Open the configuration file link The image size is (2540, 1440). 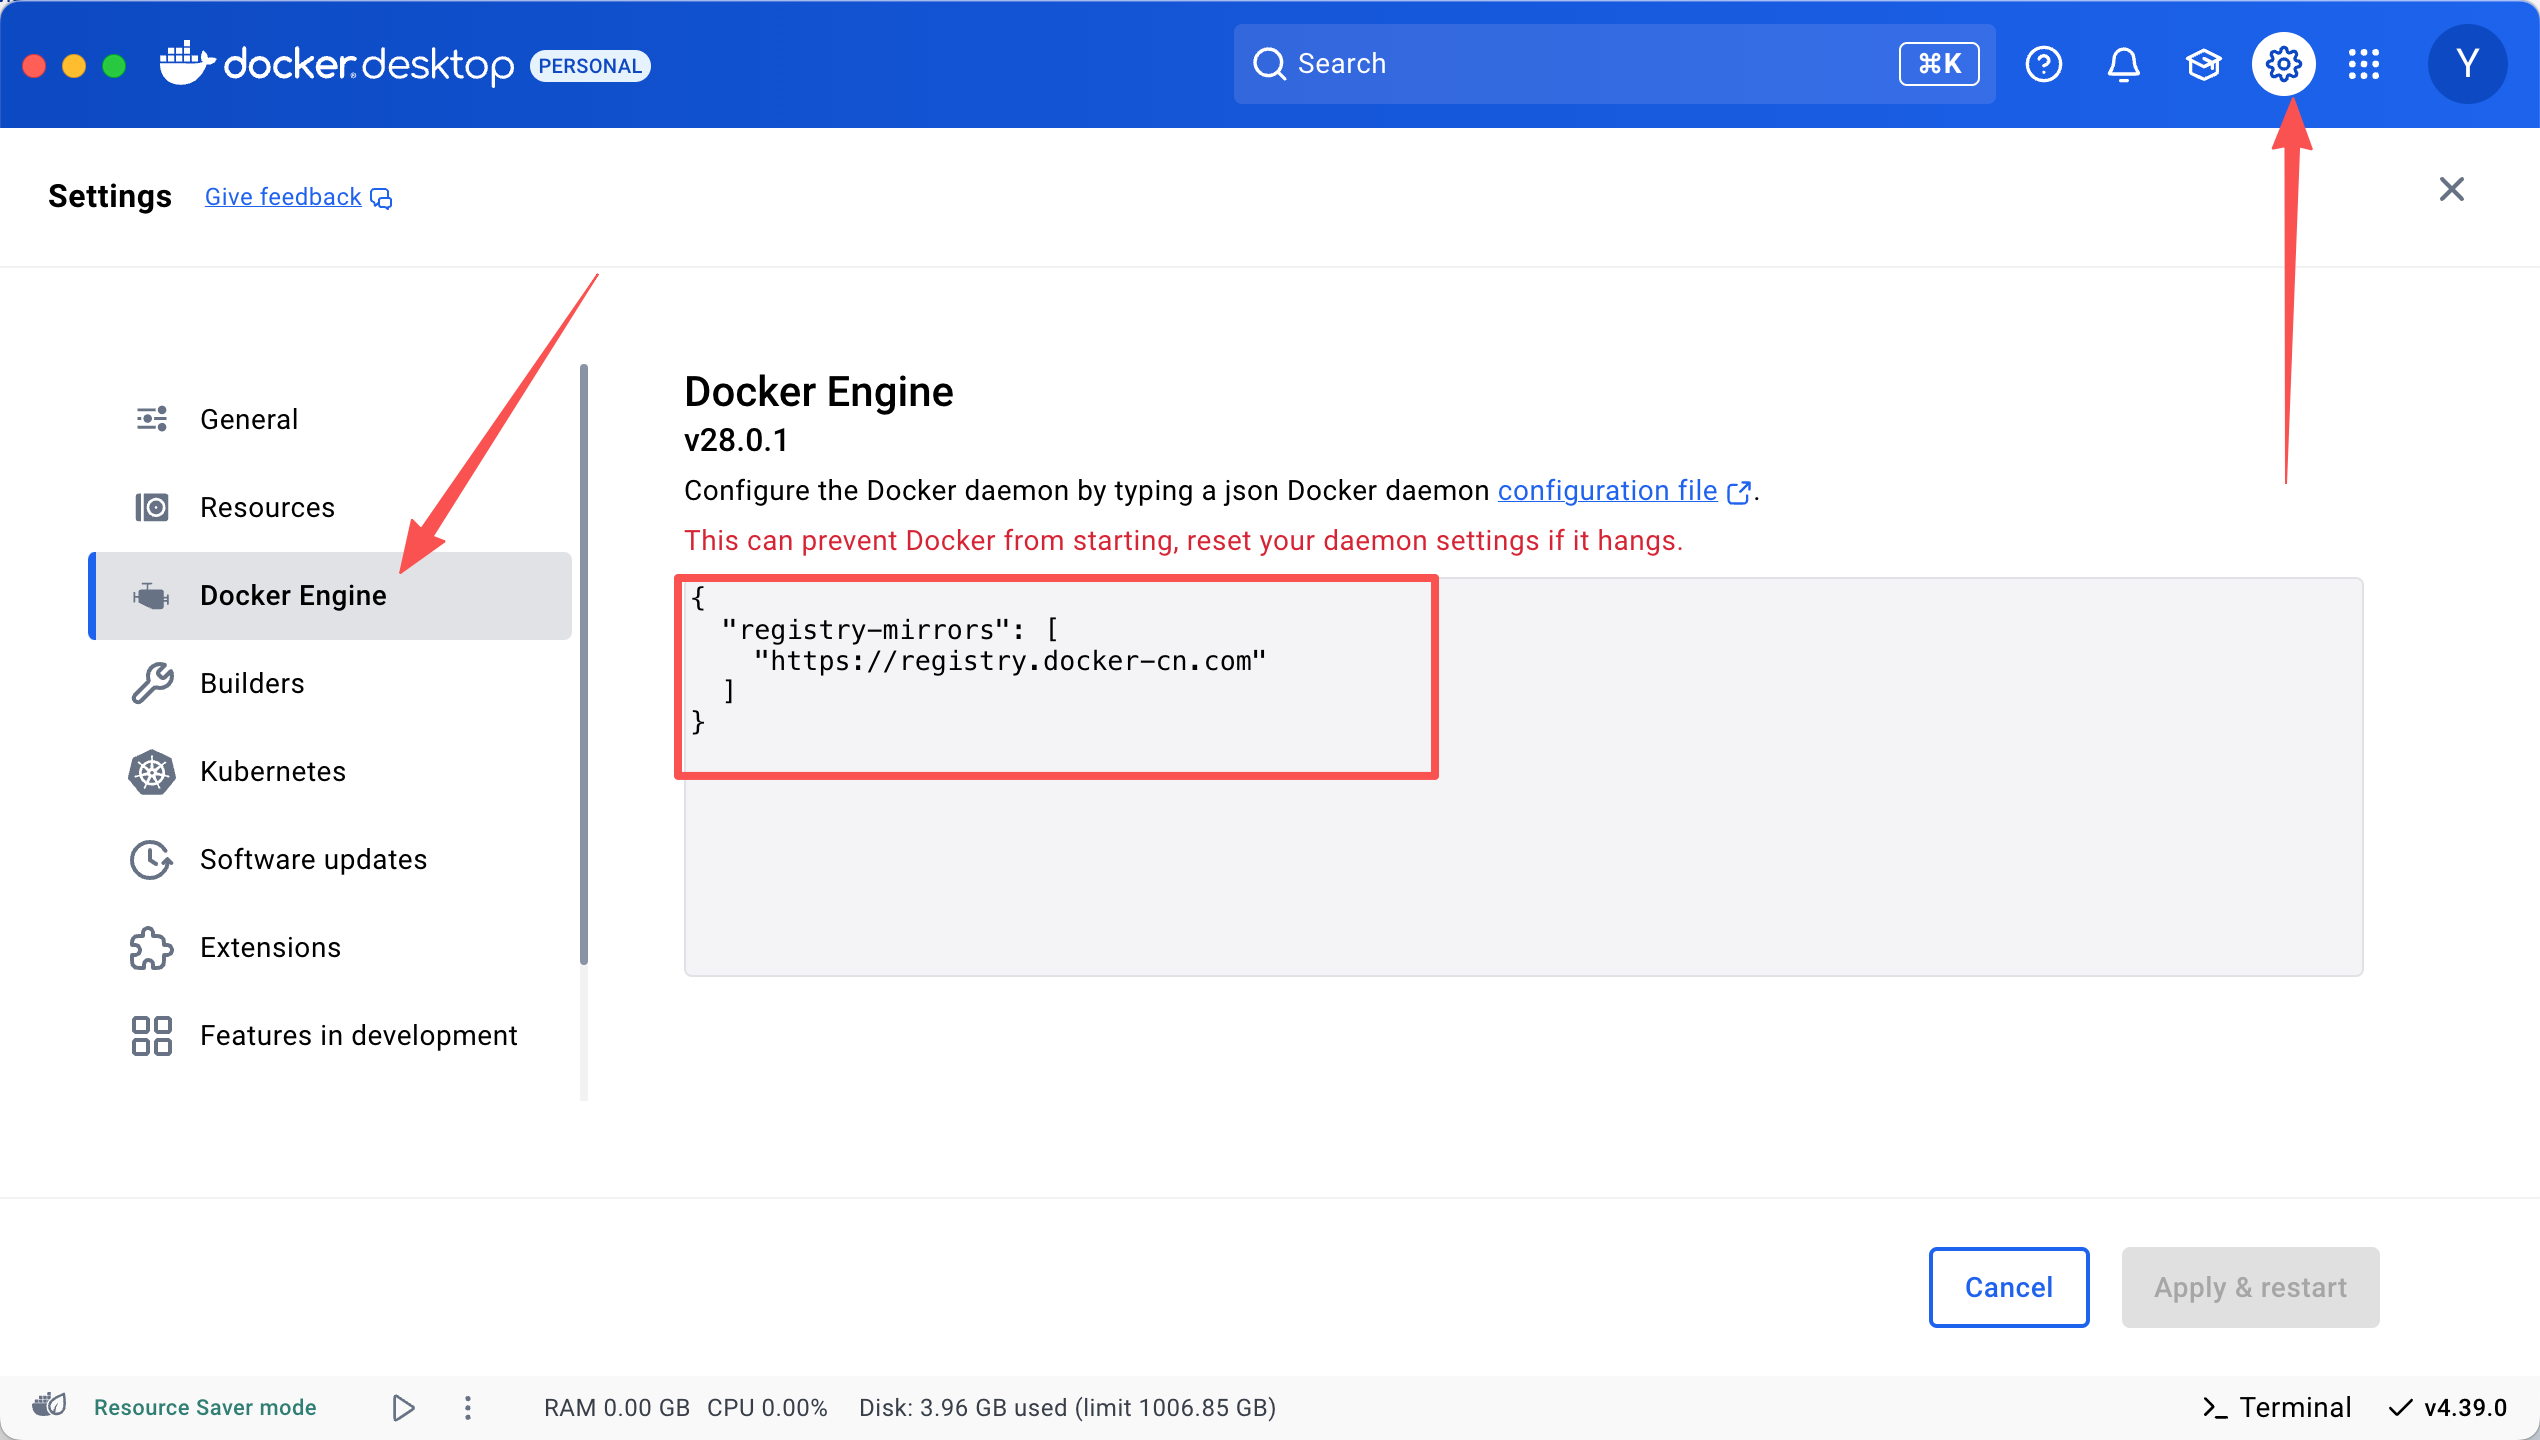1607,491
